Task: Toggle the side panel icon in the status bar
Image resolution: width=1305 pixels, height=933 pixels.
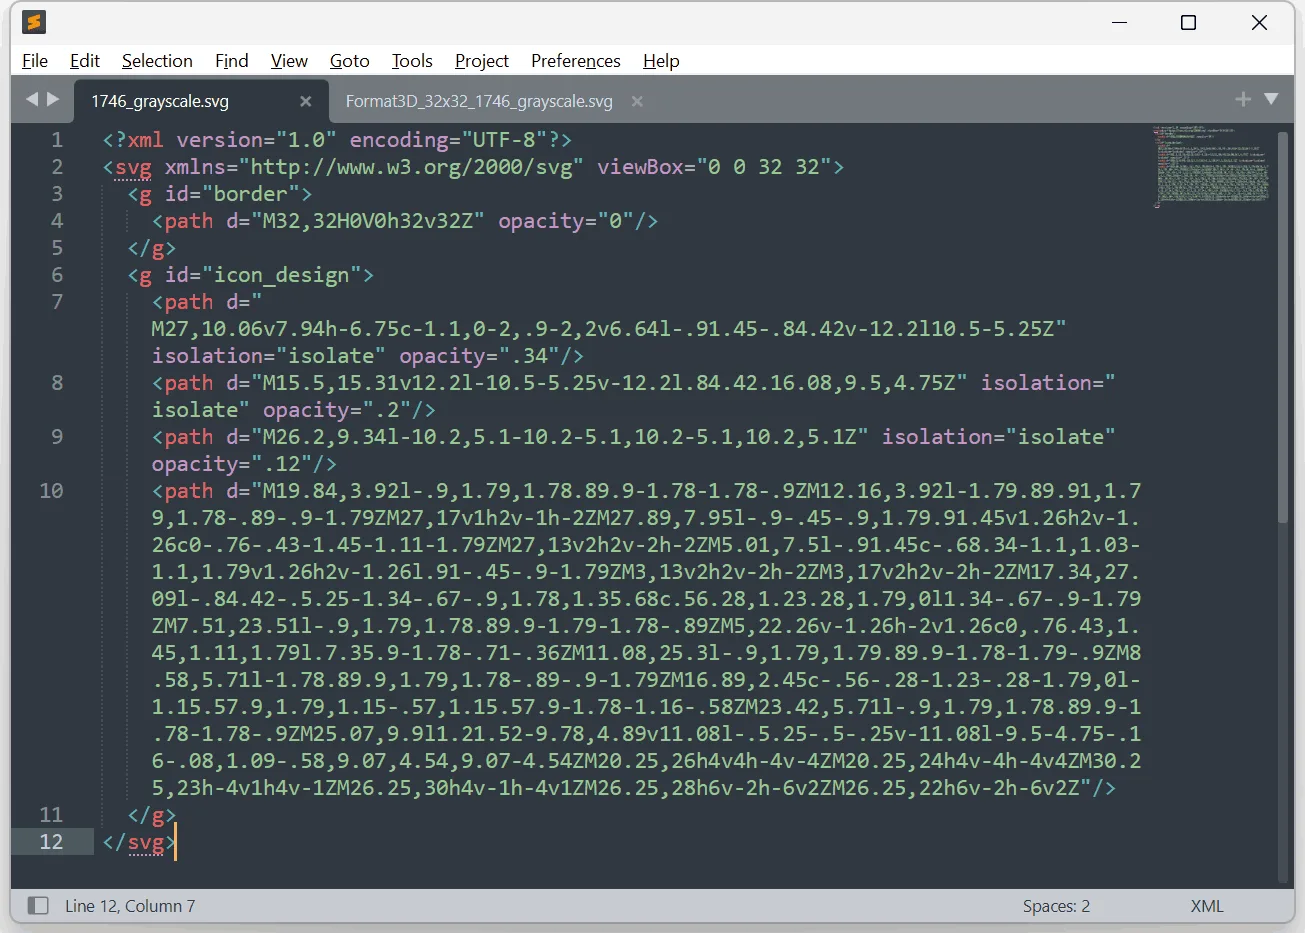Action: tap(37, 905)
